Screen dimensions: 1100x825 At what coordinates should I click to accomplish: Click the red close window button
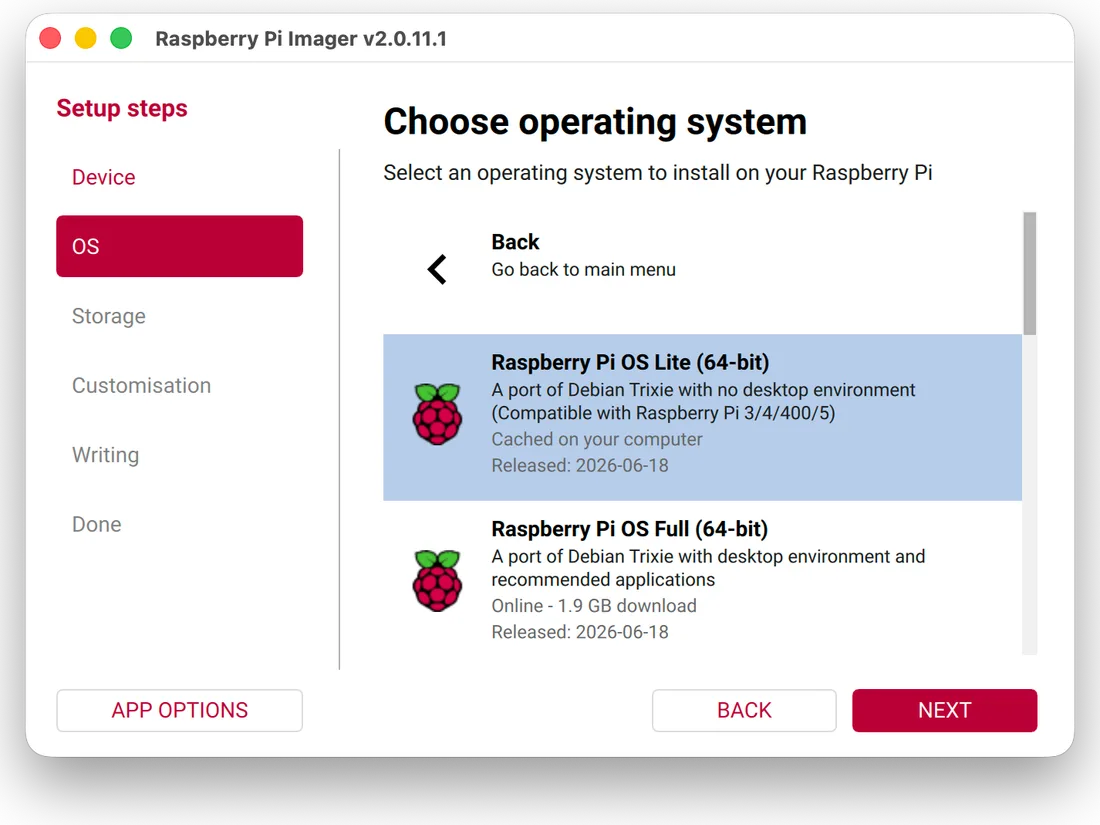[51, 38]
